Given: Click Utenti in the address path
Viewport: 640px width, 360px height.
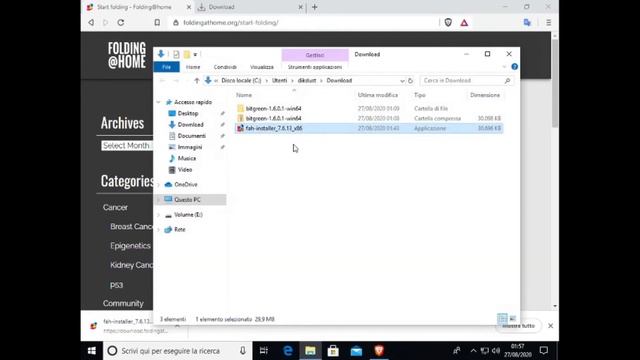Looking at the screenshot, I should click(280, 80).
